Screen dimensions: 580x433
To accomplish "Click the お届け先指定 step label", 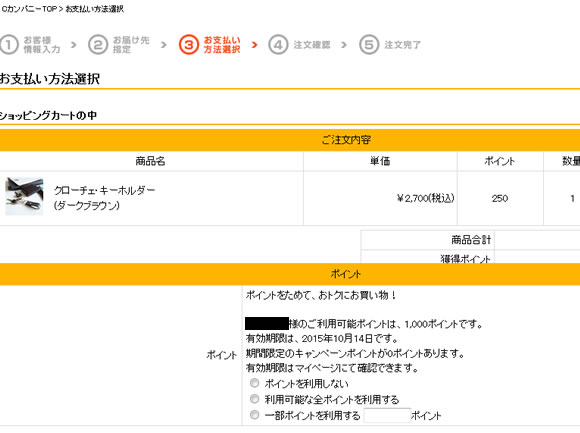I will (x=131, y=45).
